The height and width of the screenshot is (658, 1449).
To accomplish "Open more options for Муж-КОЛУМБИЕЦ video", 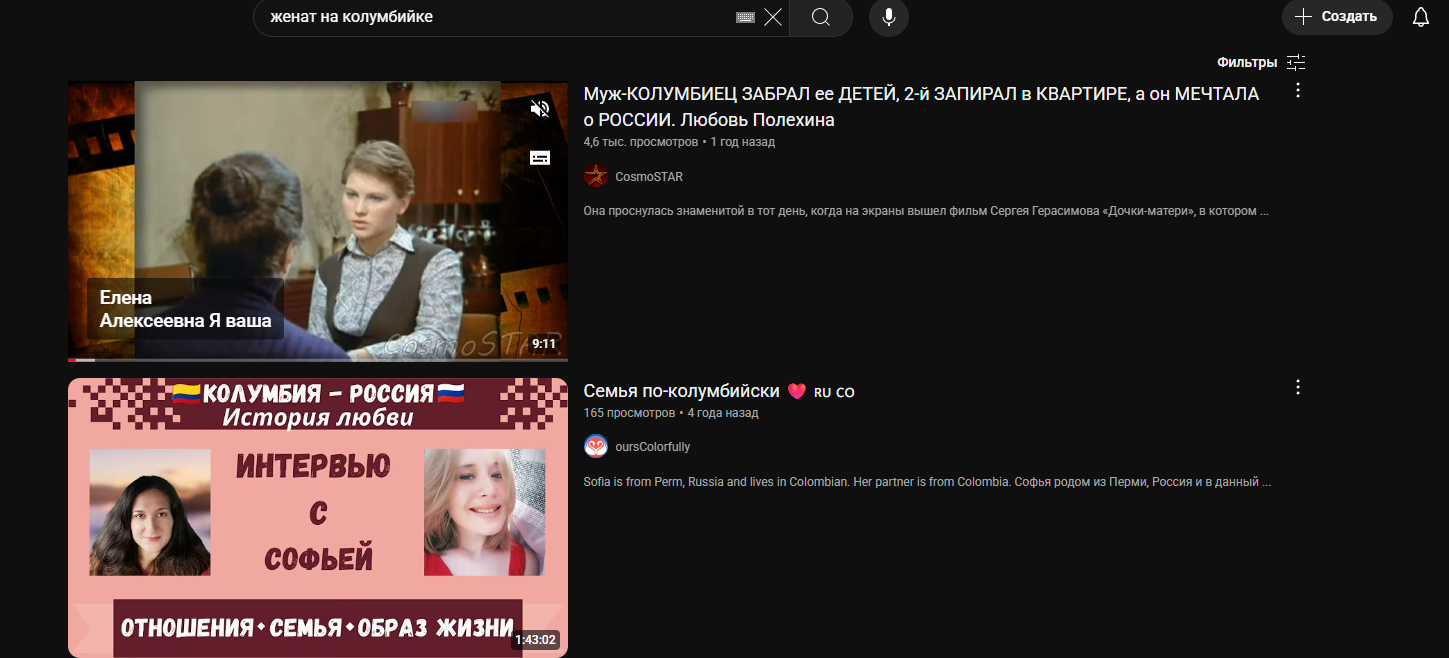I will 1298,91.
